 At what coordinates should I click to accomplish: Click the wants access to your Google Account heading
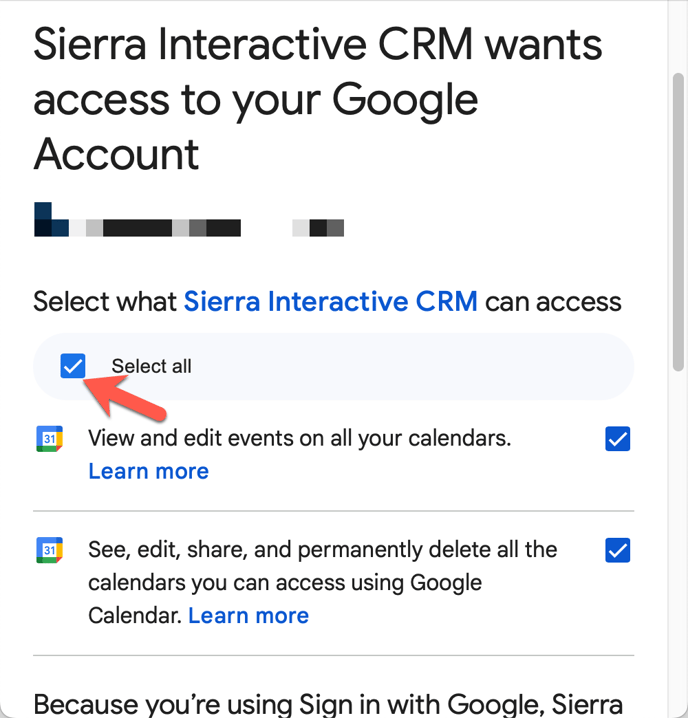click(317, 99)
